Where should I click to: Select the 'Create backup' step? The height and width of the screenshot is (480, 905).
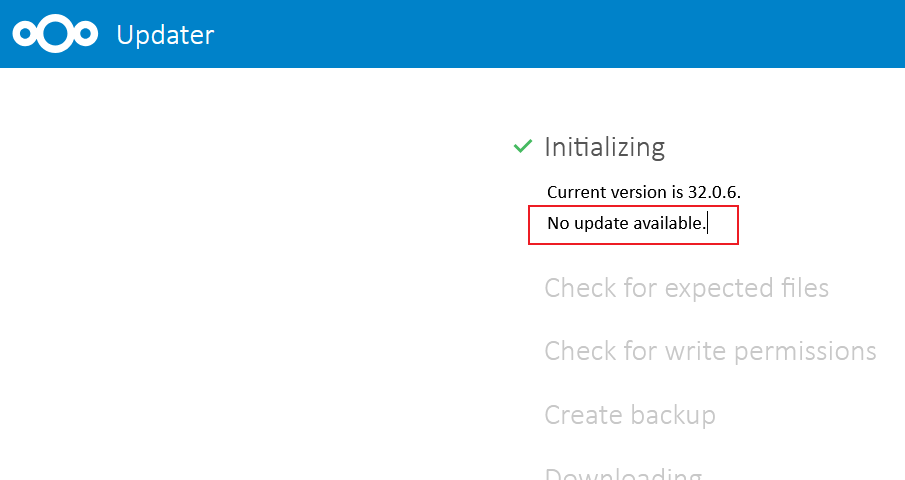[x=629, y=414]
